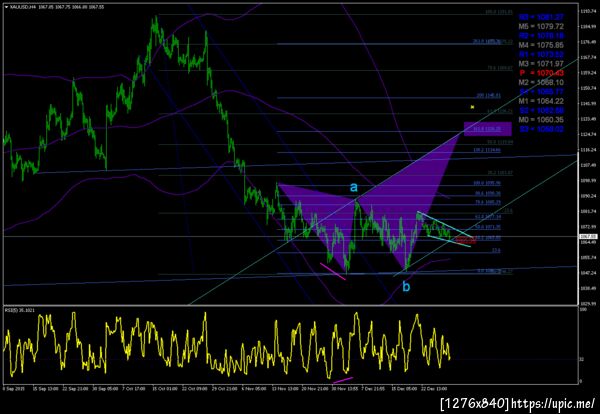Click the small triangle icon before XAUUSD,H4
Screen dimensions: 600x414
click(6, 7)
